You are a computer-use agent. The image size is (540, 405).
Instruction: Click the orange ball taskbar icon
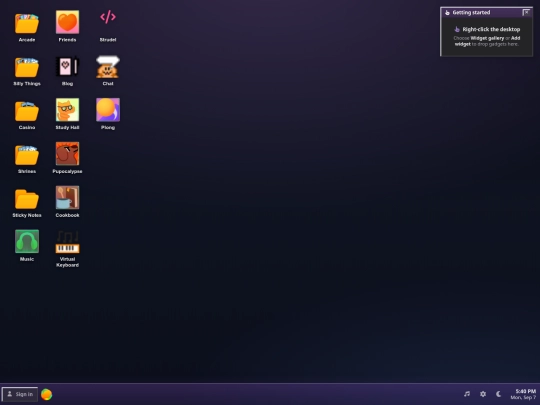(x=46, y=394)
